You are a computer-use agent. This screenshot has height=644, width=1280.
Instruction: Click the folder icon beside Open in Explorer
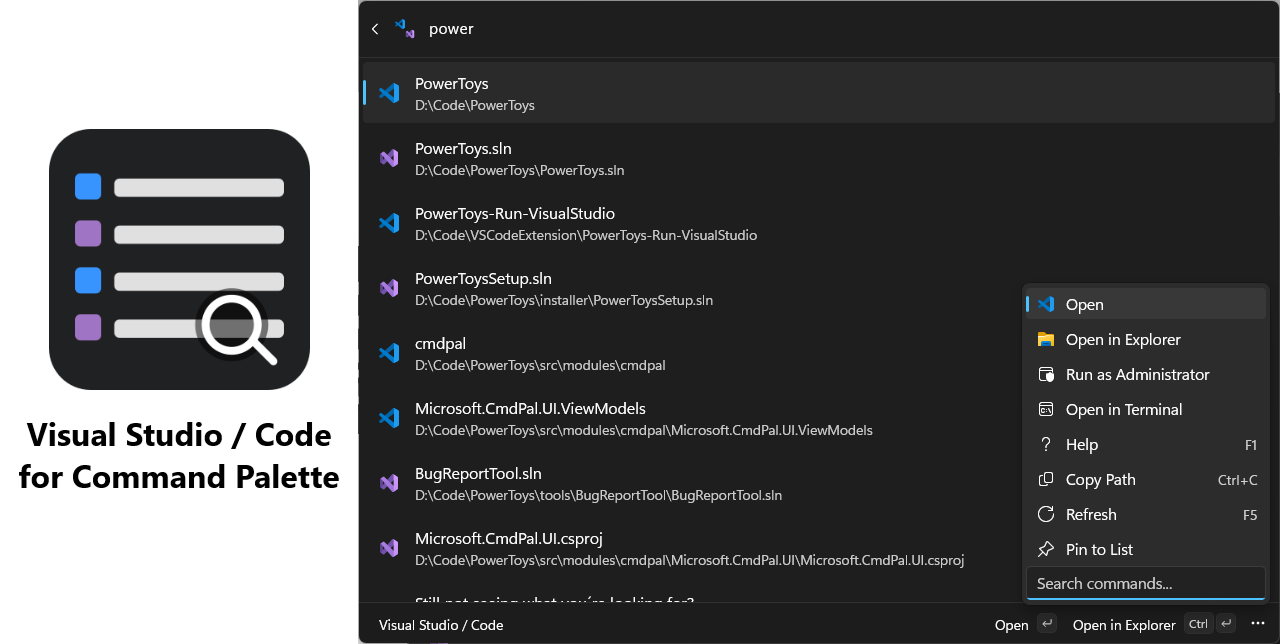(x=1046, y=339)
